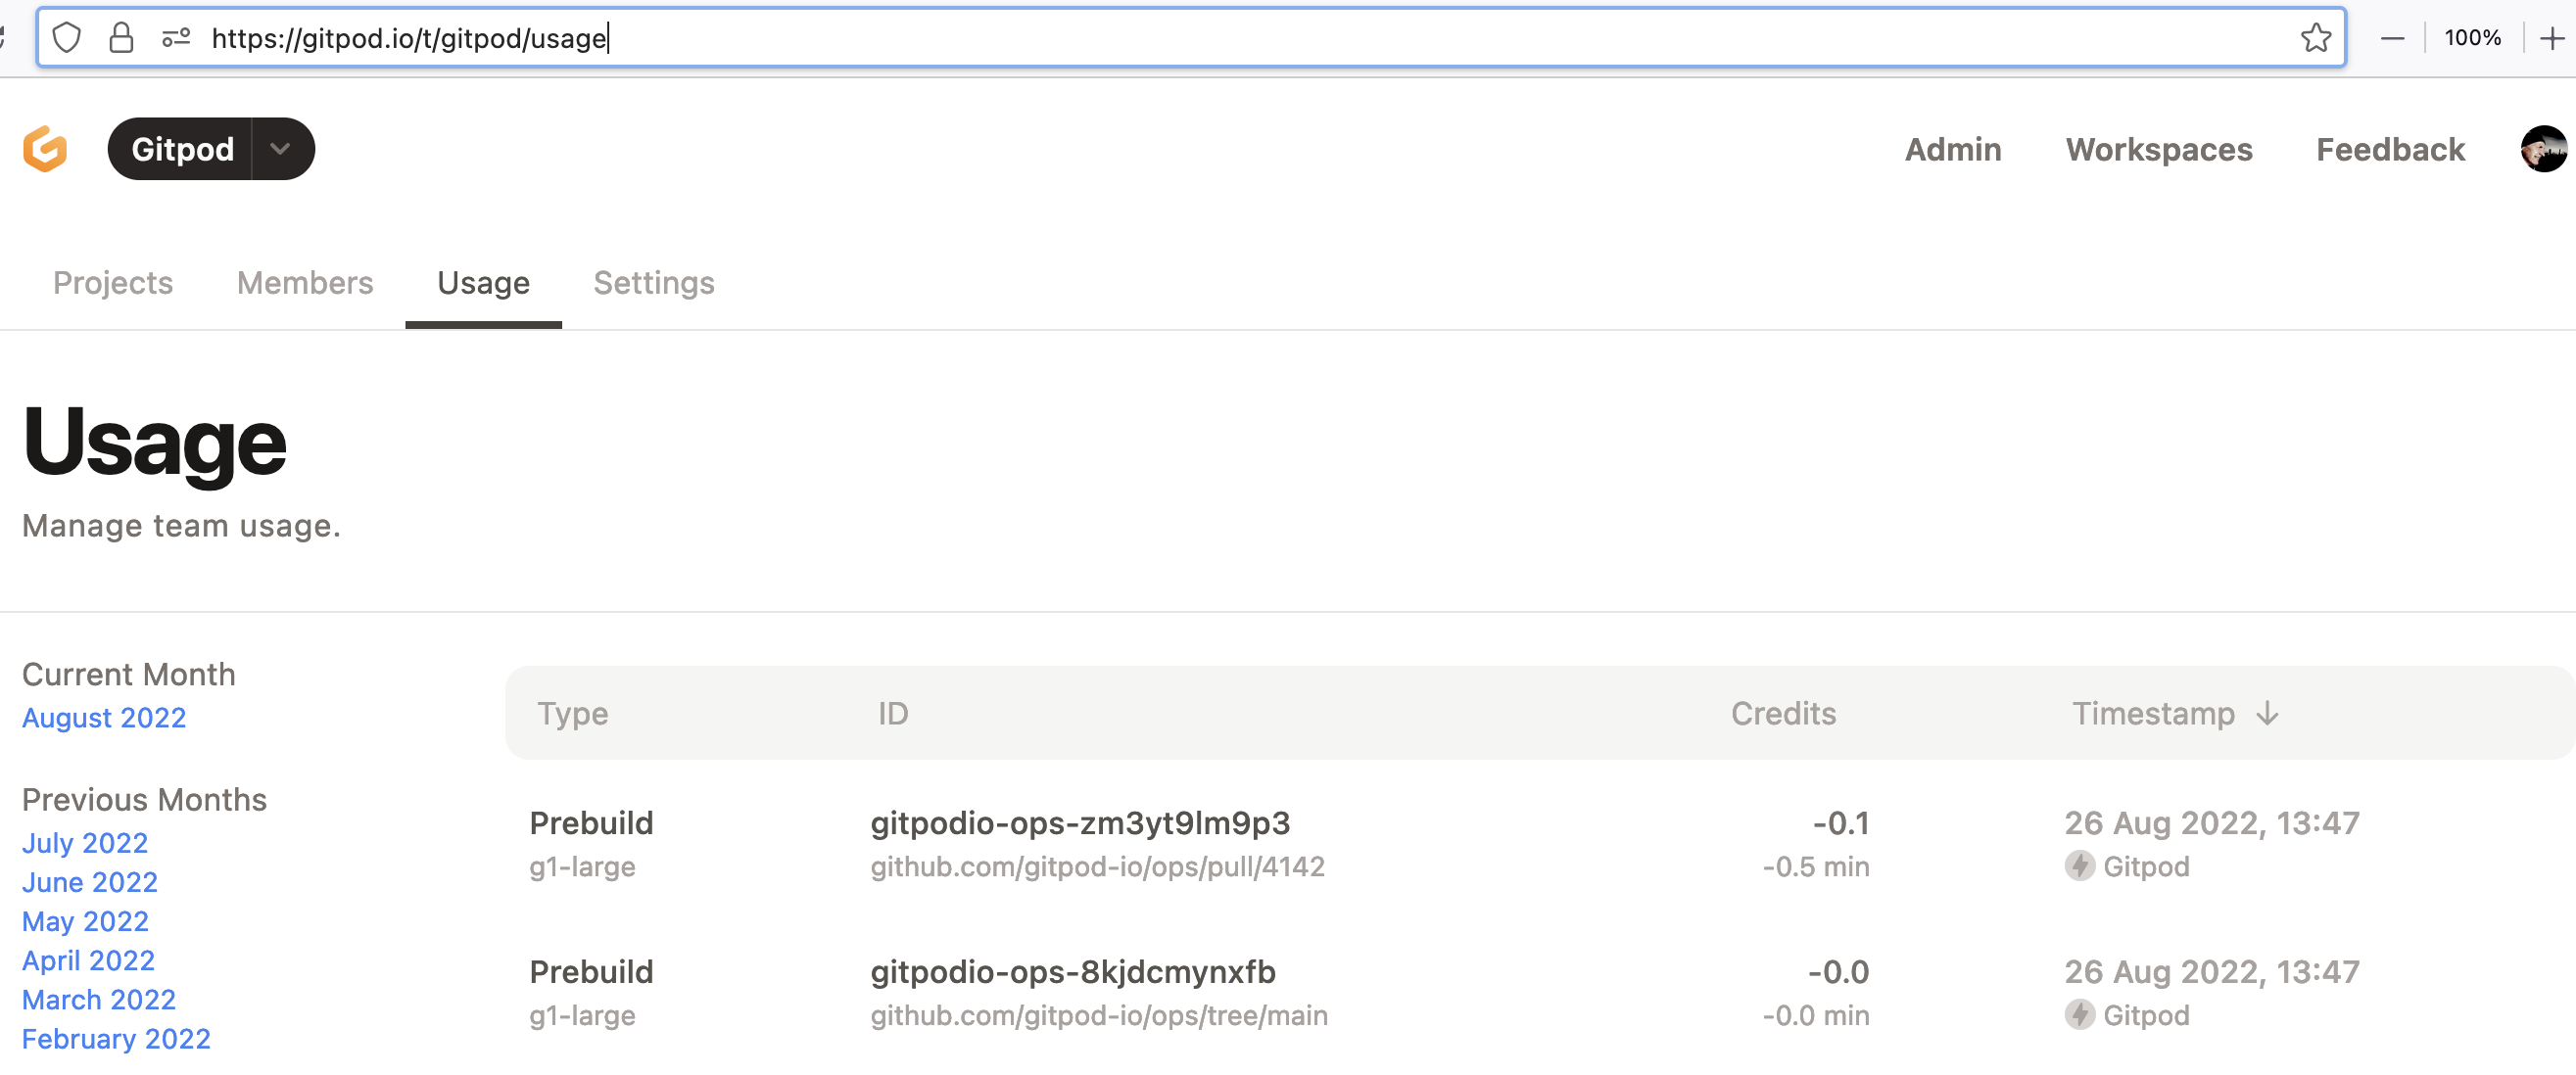Open the user avatar menu

pyautogui.click(x=2543, y=148)
